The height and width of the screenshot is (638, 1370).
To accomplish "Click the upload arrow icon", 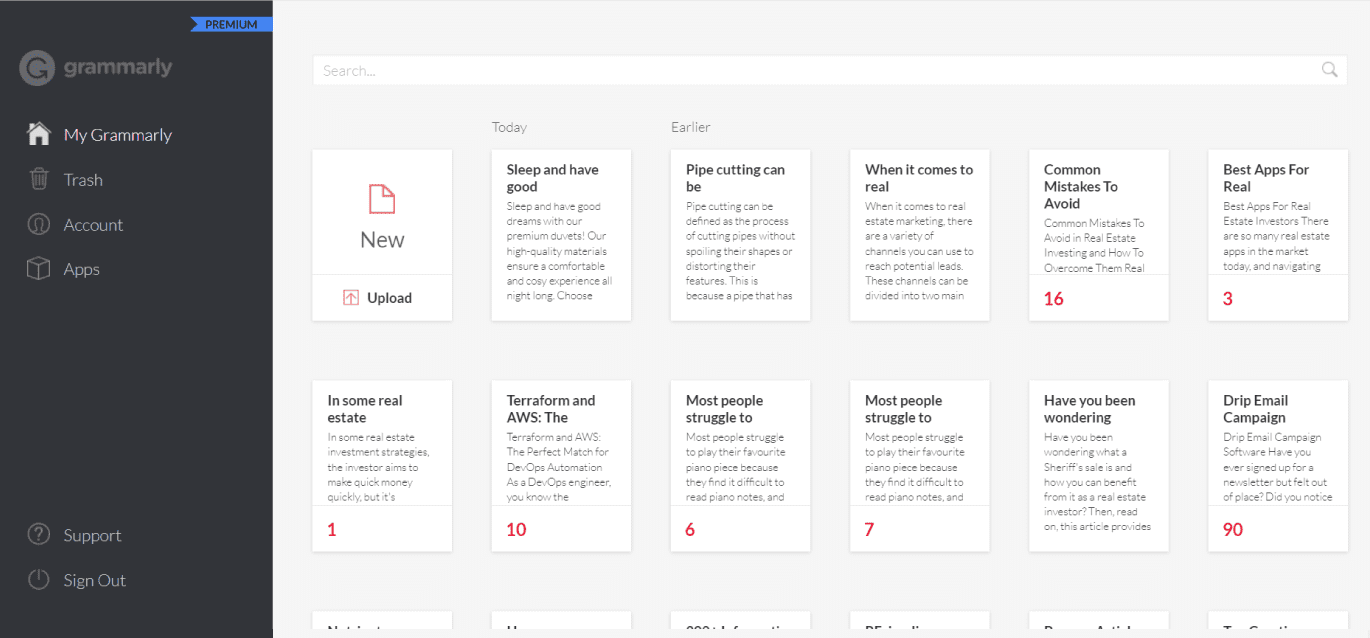I will pyautogui.click(x=351, y=298).
